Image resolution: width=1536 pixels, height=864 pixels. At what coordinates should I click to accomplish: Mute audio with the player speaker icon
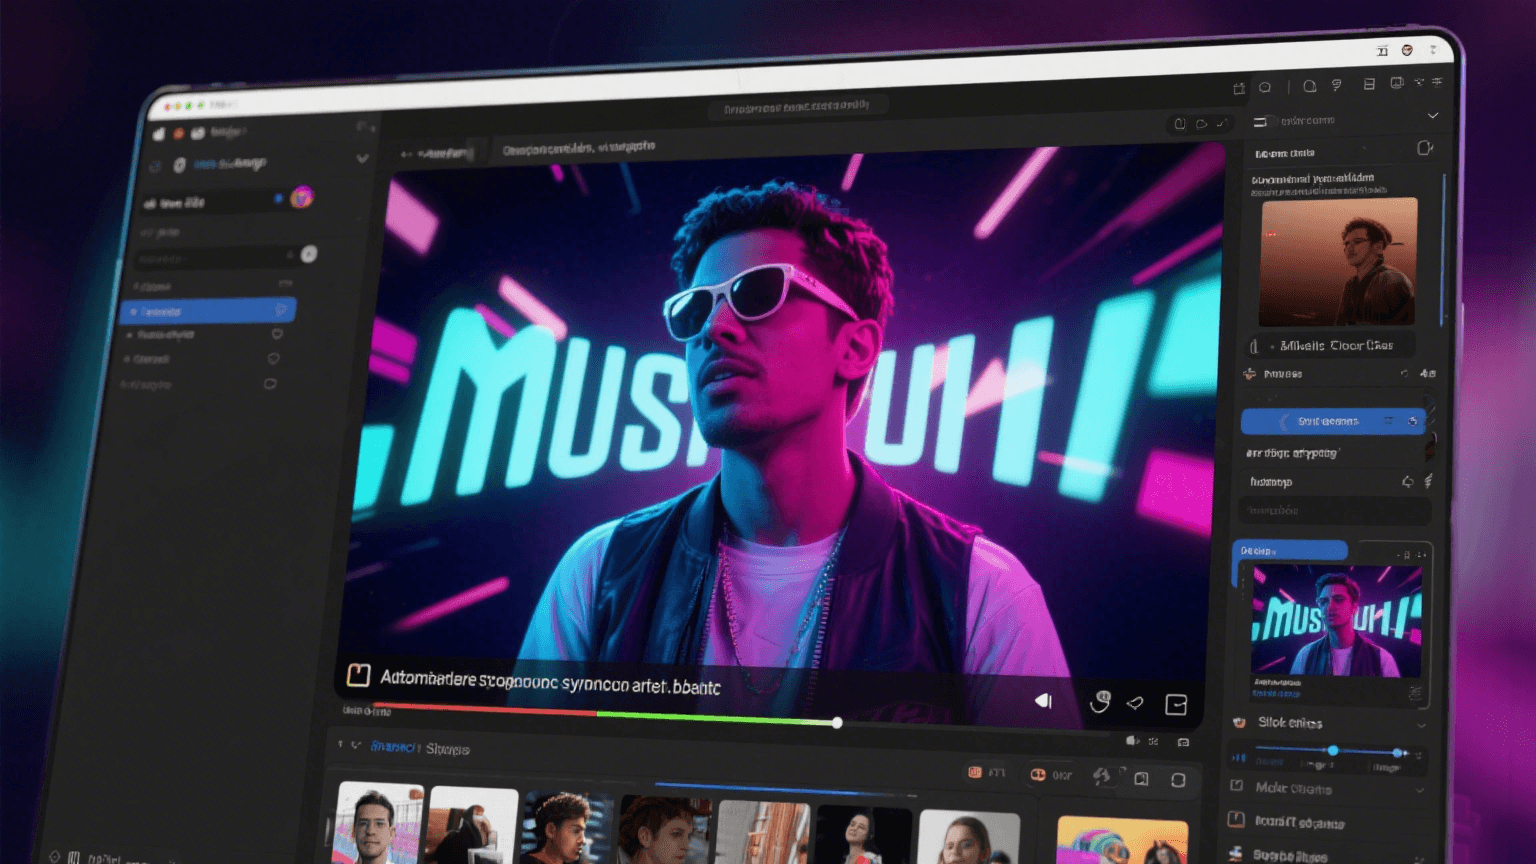coord(1043,701)
